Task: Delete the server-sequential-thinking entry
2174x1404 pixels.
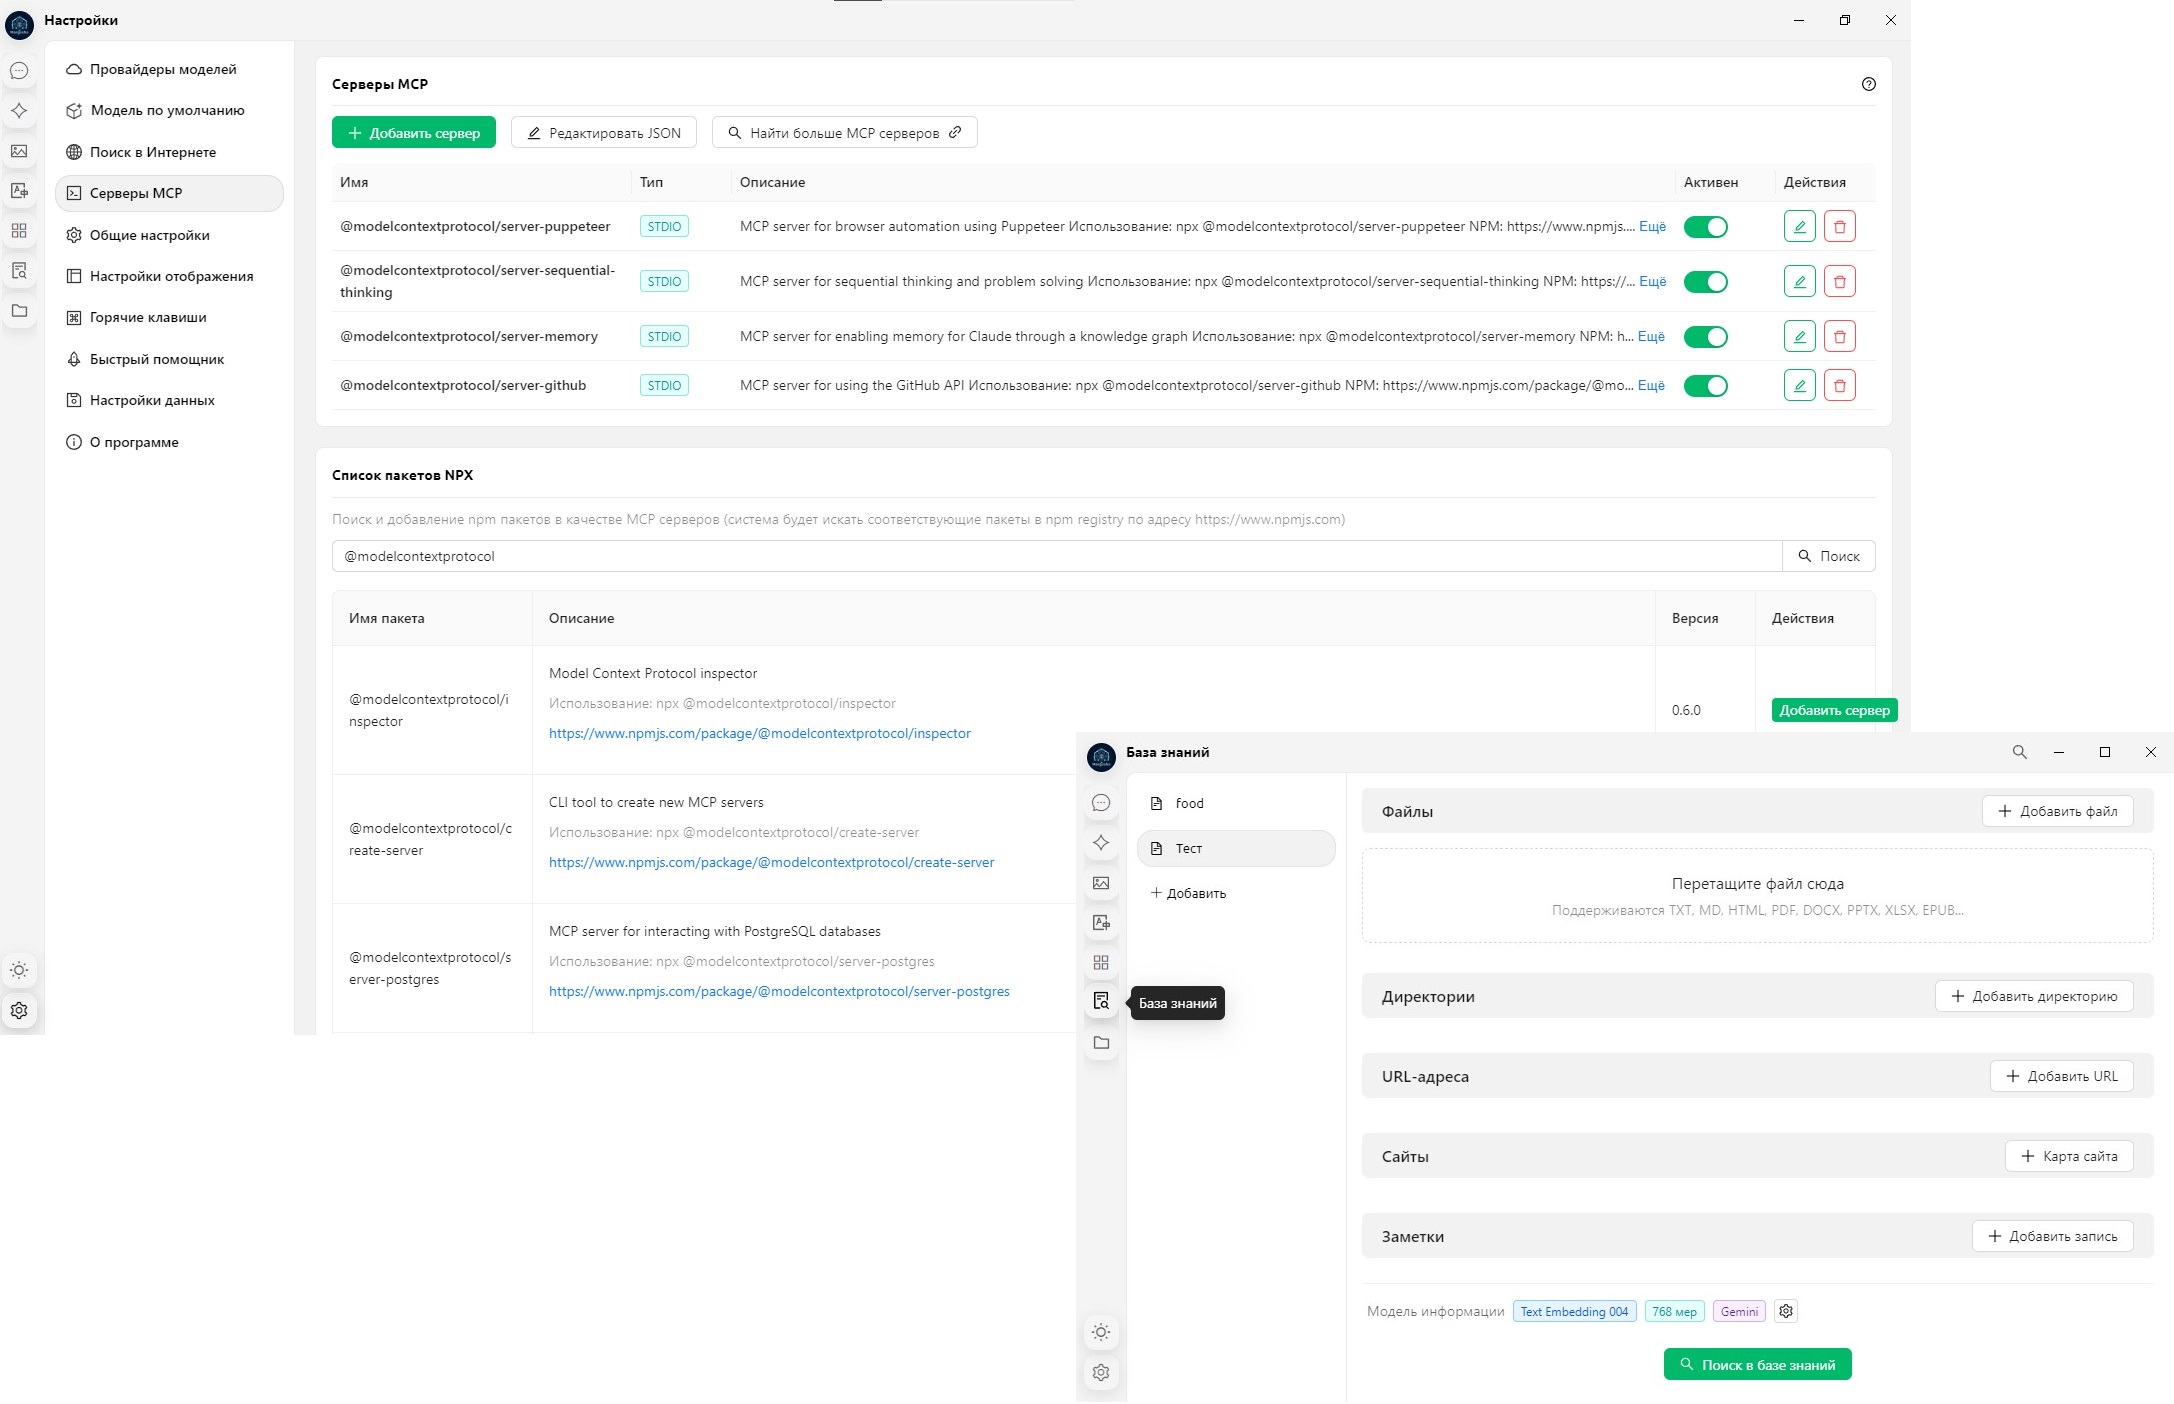Action: (x=1840, y=282)
